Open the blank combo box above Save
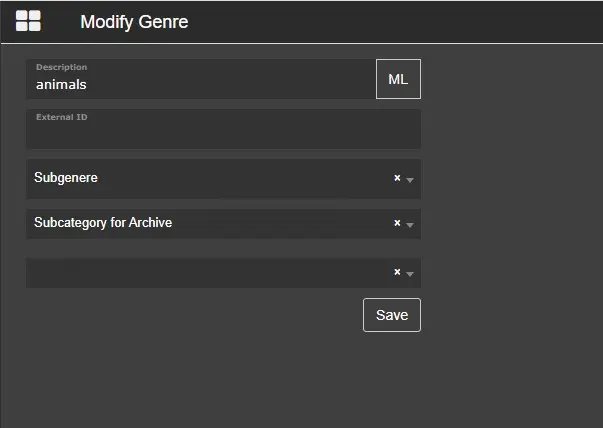 coord(200,272)
